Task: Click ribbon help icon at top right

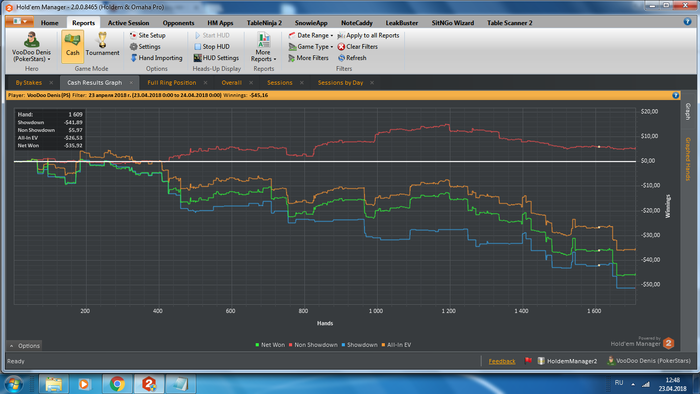Action: [x=687, y=21]
